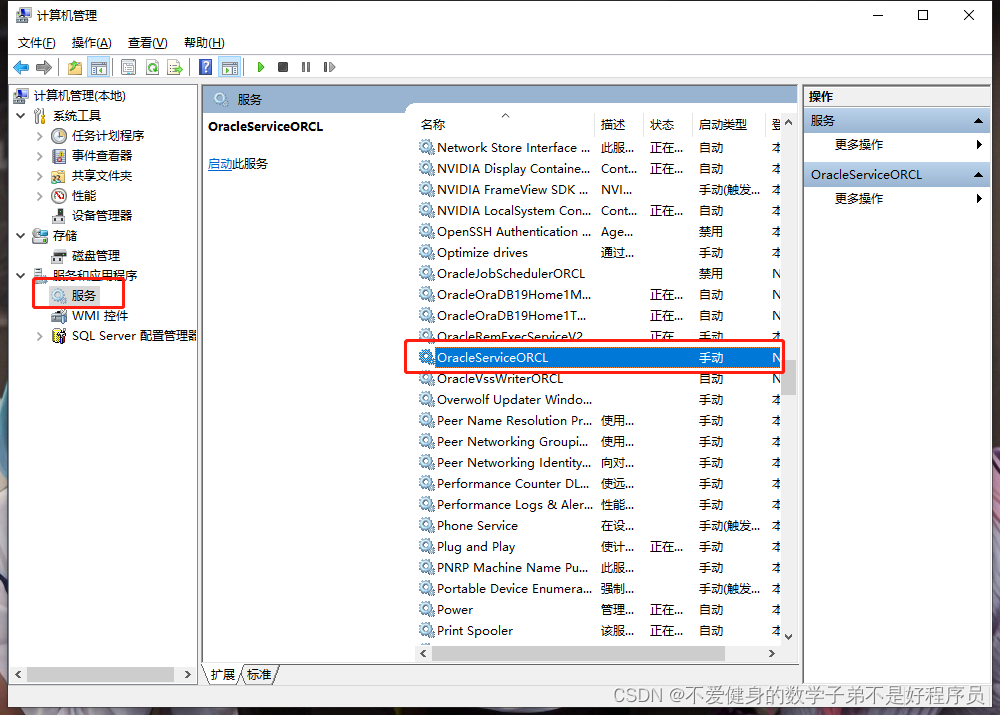Click the services list vertical scrollbar thumb
The image size is (1000, 715).
(x=789, y=378)
